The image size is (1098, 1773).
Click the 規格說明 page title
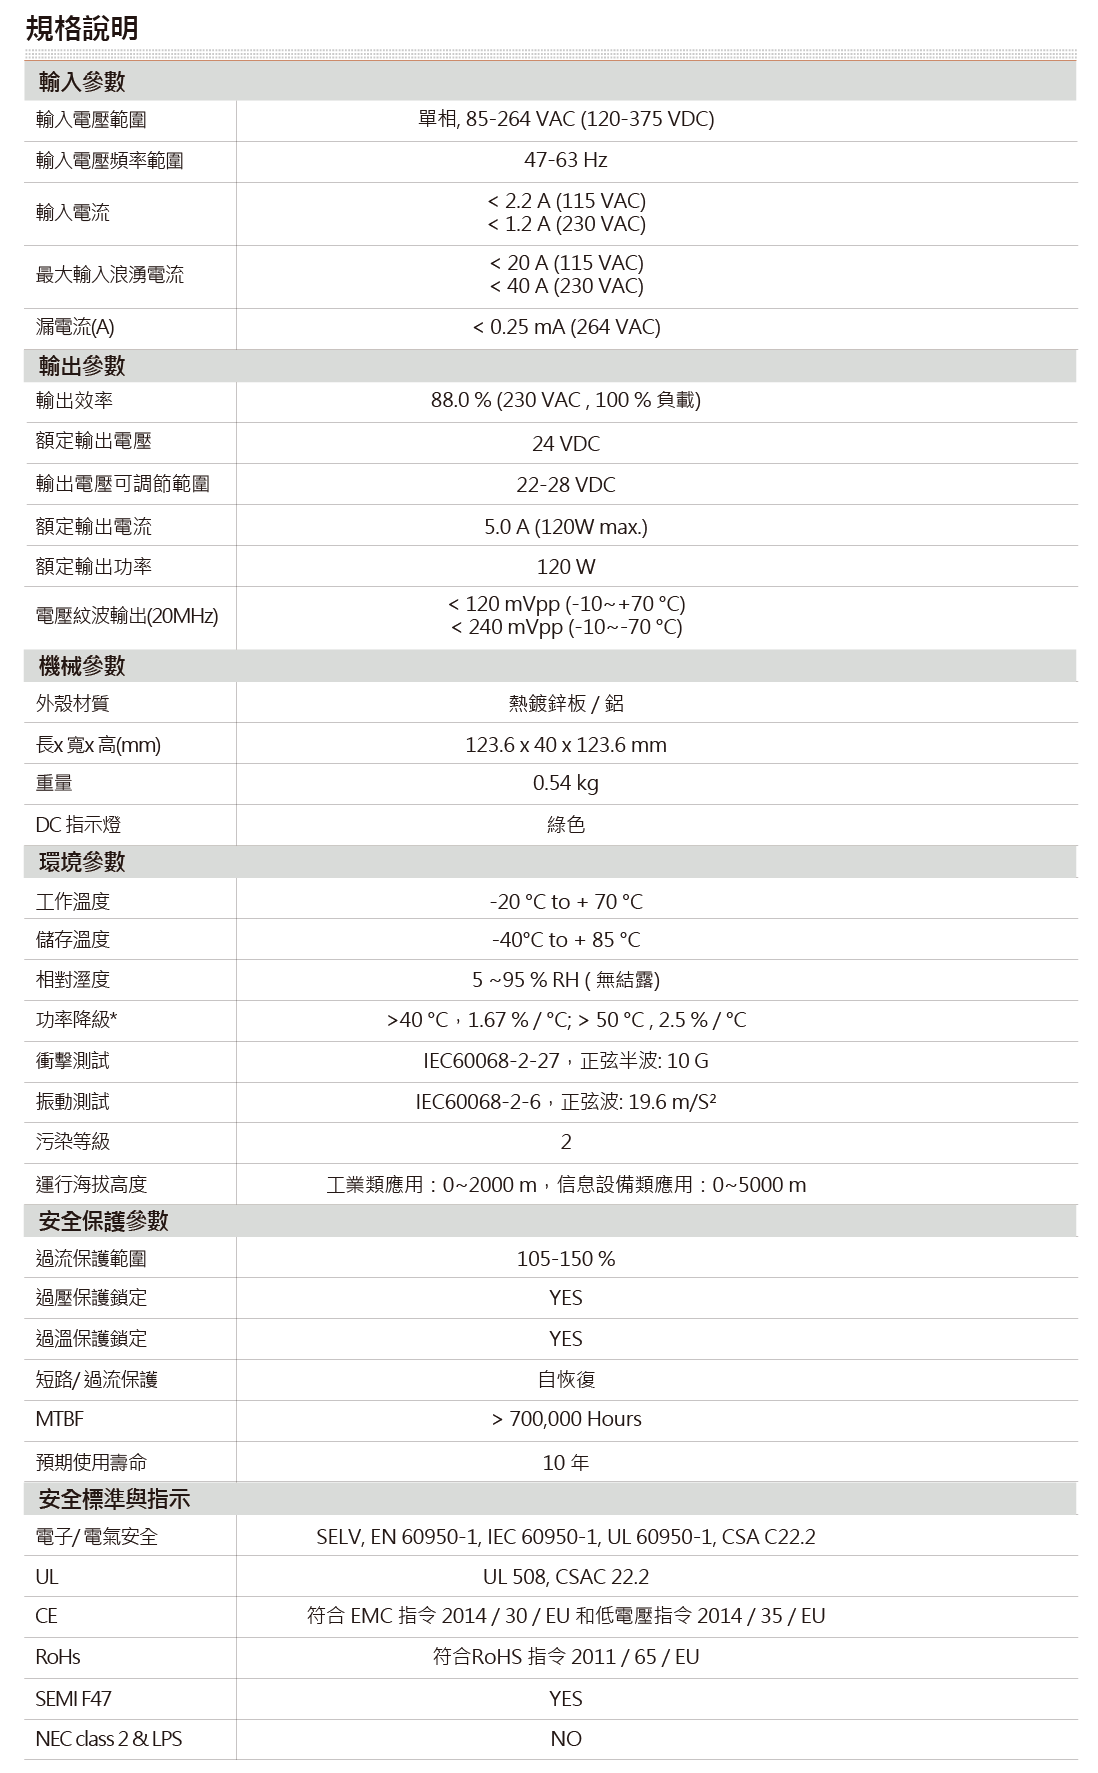[x=82, y=28]
